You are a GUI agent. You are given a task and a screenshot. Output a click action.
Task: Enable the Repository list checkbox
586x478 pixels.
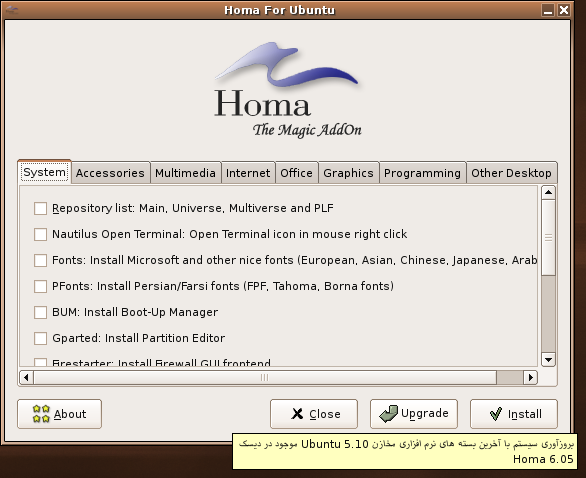[x=40, y=209]
